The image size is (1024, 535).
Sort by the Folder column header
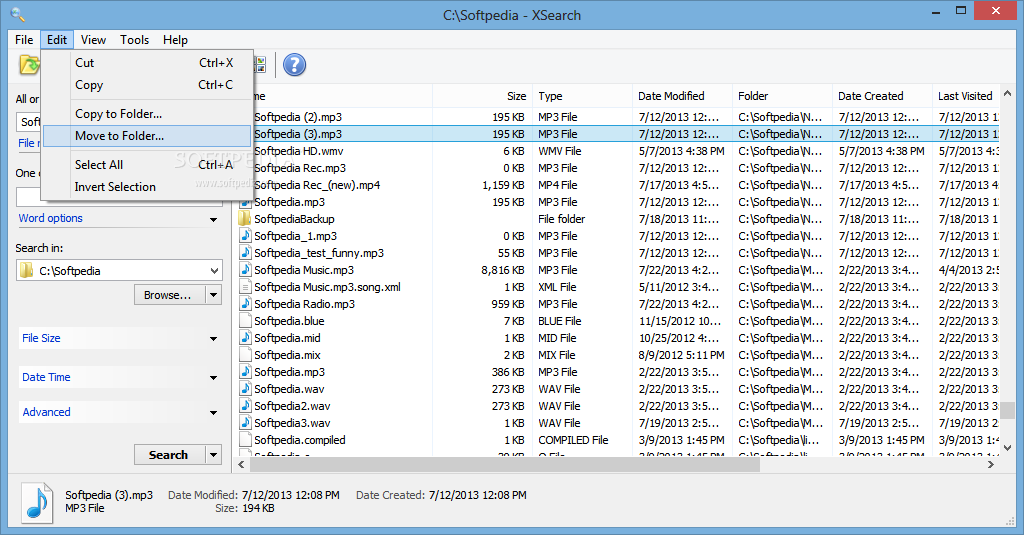782,96
